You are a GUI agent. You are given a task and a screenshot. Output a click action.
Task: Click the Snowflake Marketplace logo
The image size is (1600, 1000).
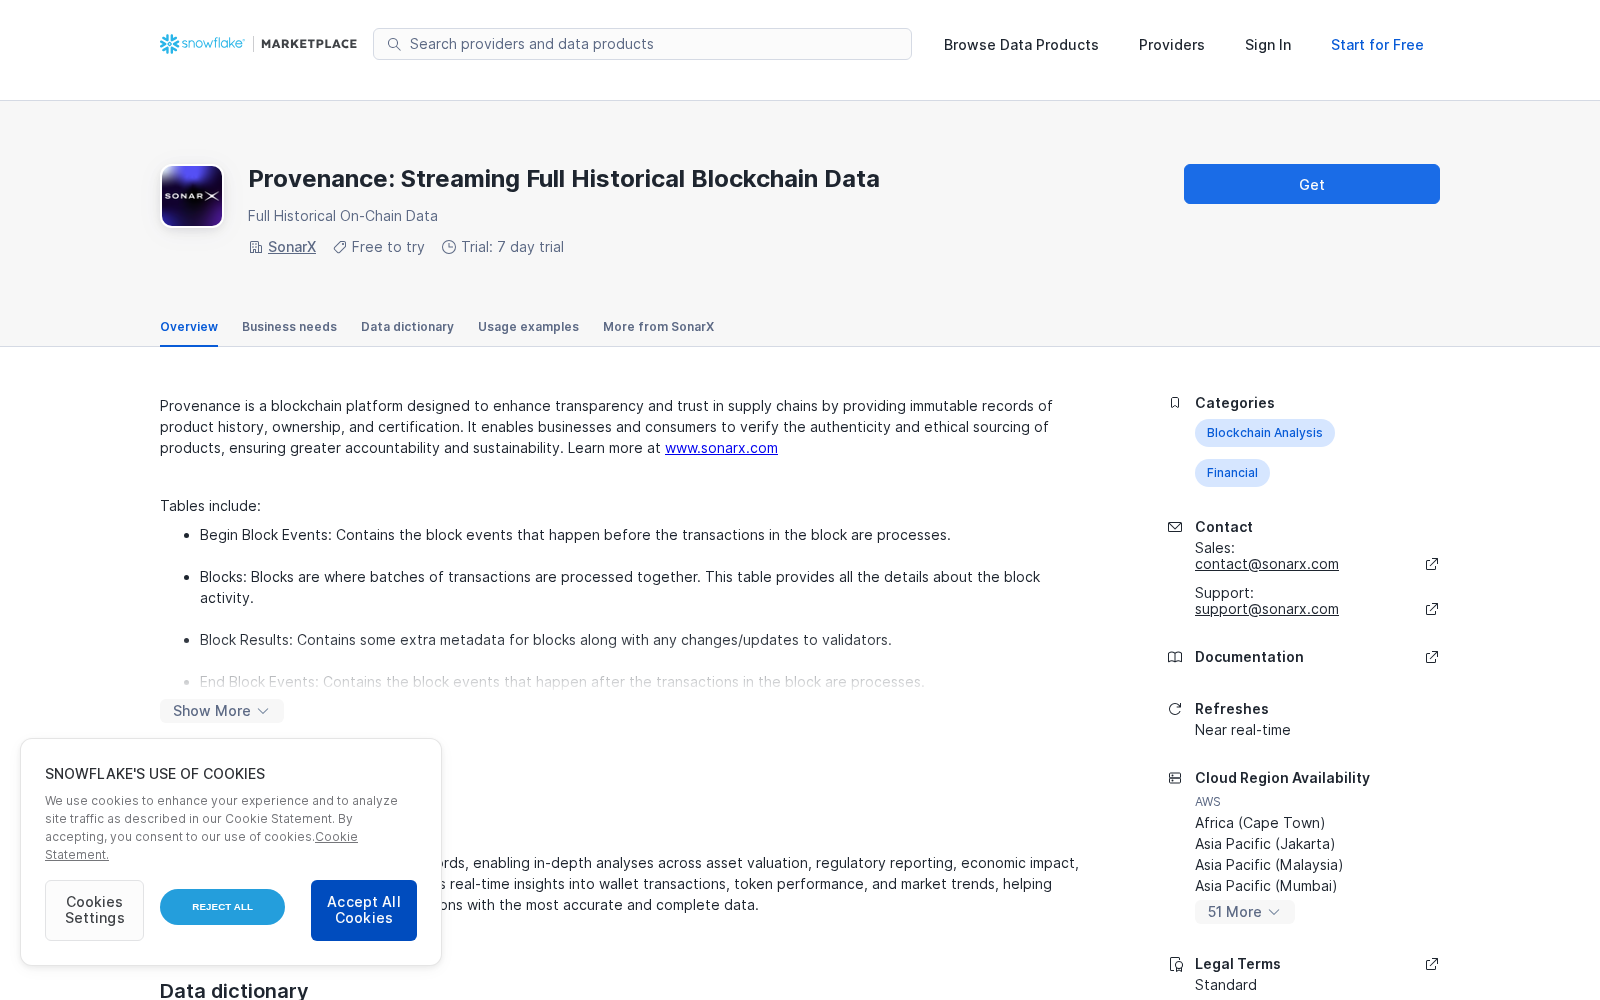[x=258, y=44]
